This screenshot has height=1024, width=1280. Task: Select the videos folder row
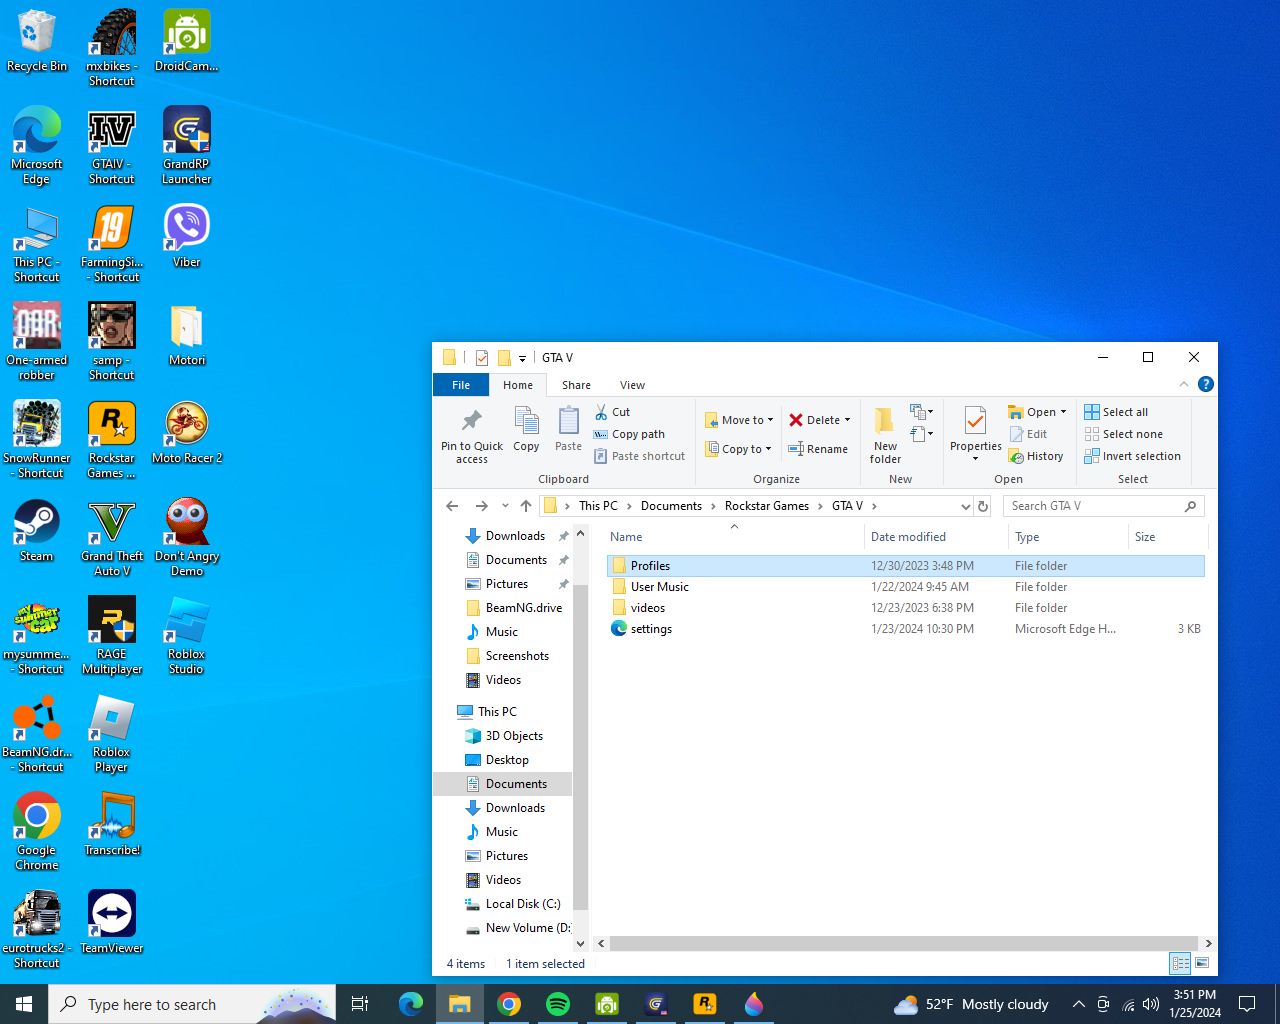tap(905, 608)
